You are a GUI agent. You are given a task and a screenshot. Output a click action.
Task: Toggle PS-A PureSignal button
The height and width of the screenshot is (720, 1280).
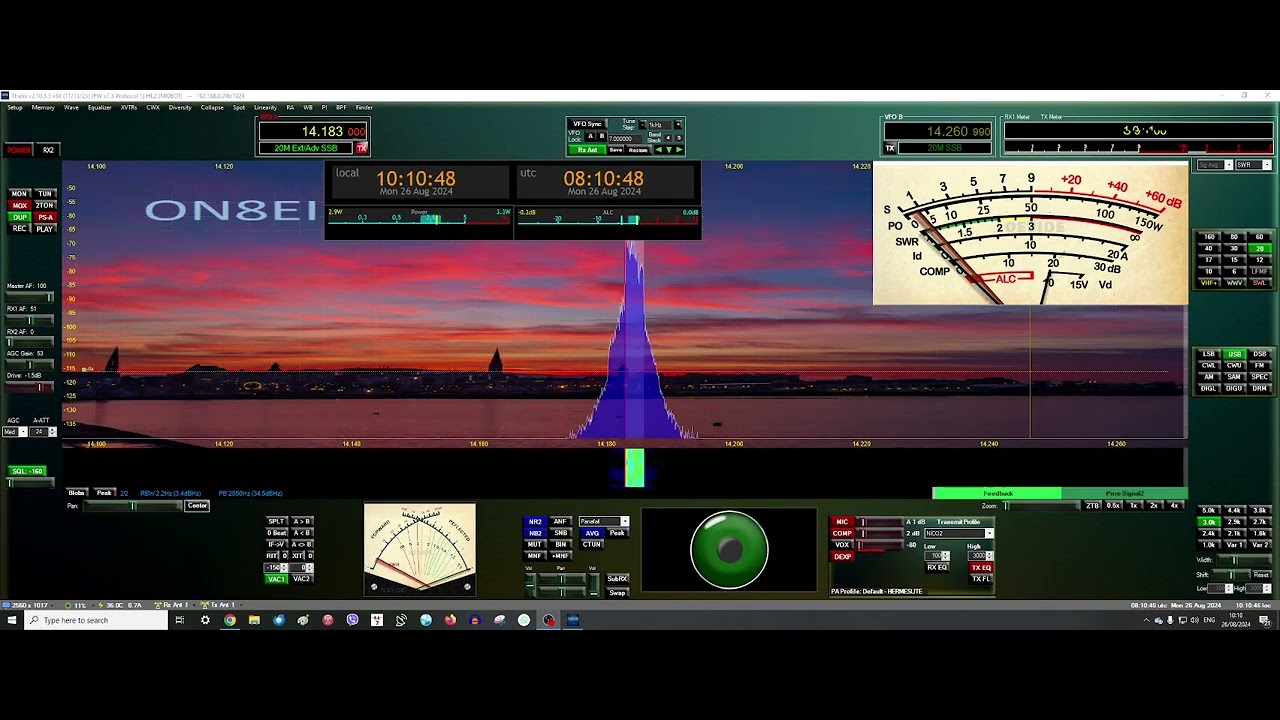coord(45,217)
